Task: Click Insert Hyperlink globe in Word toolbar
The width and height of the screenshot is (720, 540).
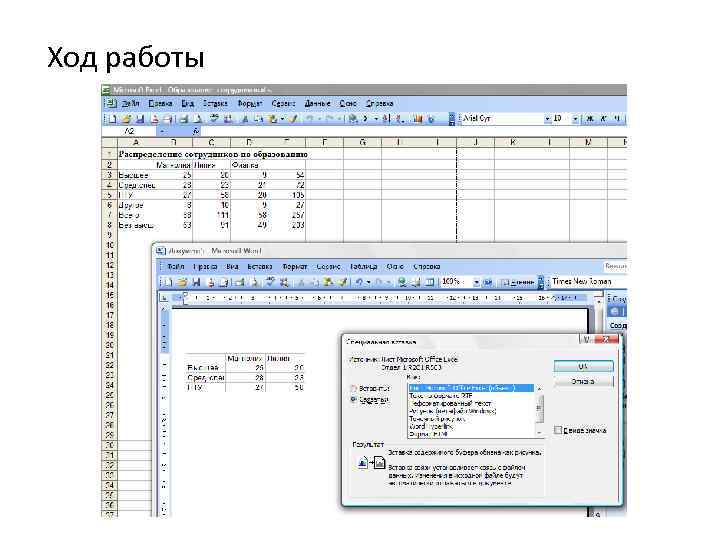Action: coord(402,282)
